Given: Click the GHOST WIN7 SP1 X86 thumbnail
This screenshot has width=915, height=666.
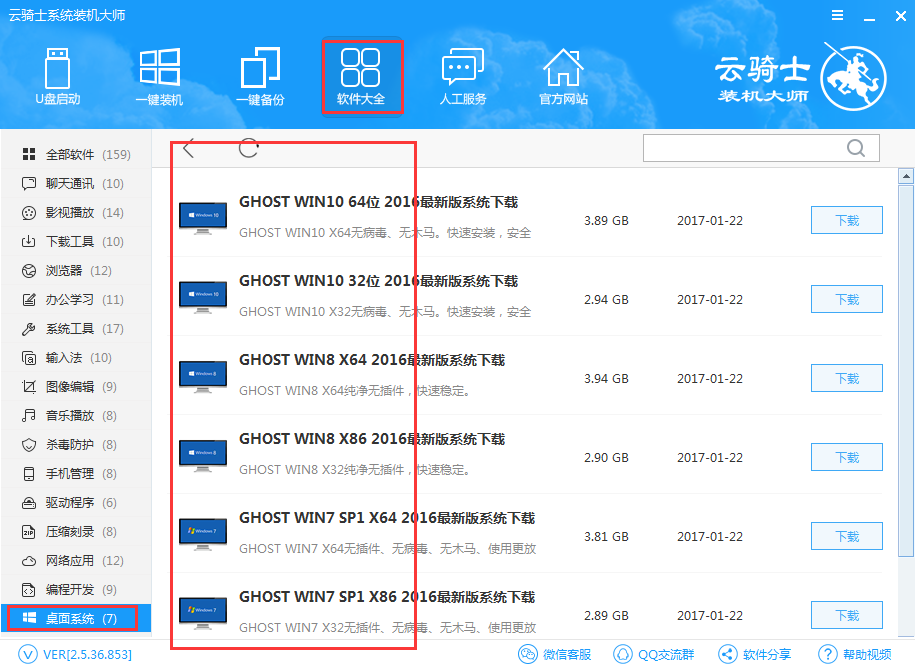Looking at the screenshot, I should [202, 613].
